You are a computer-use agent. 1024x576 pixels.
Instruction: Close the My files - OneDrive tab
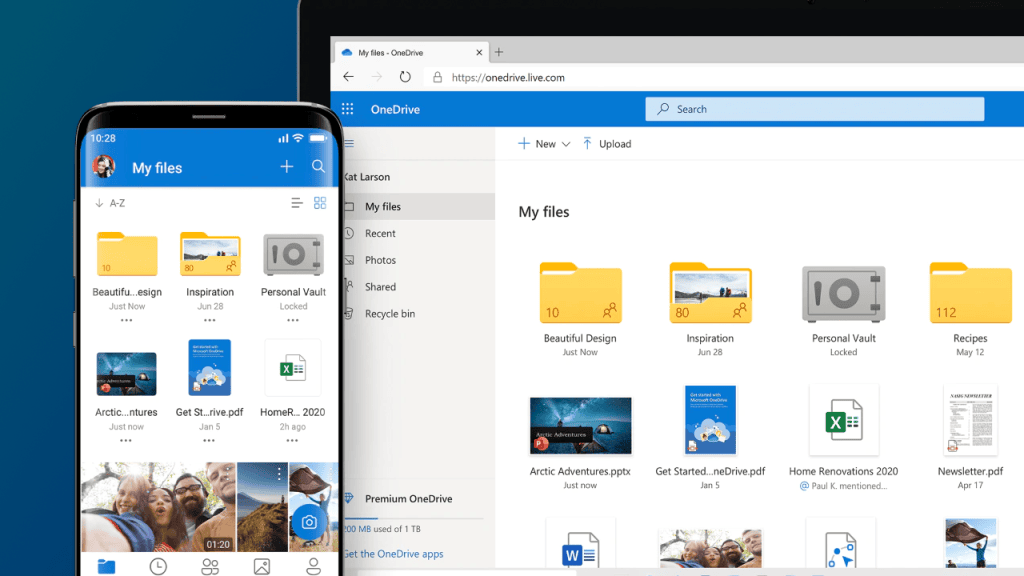pyautogui.click(x=479, y=52)
